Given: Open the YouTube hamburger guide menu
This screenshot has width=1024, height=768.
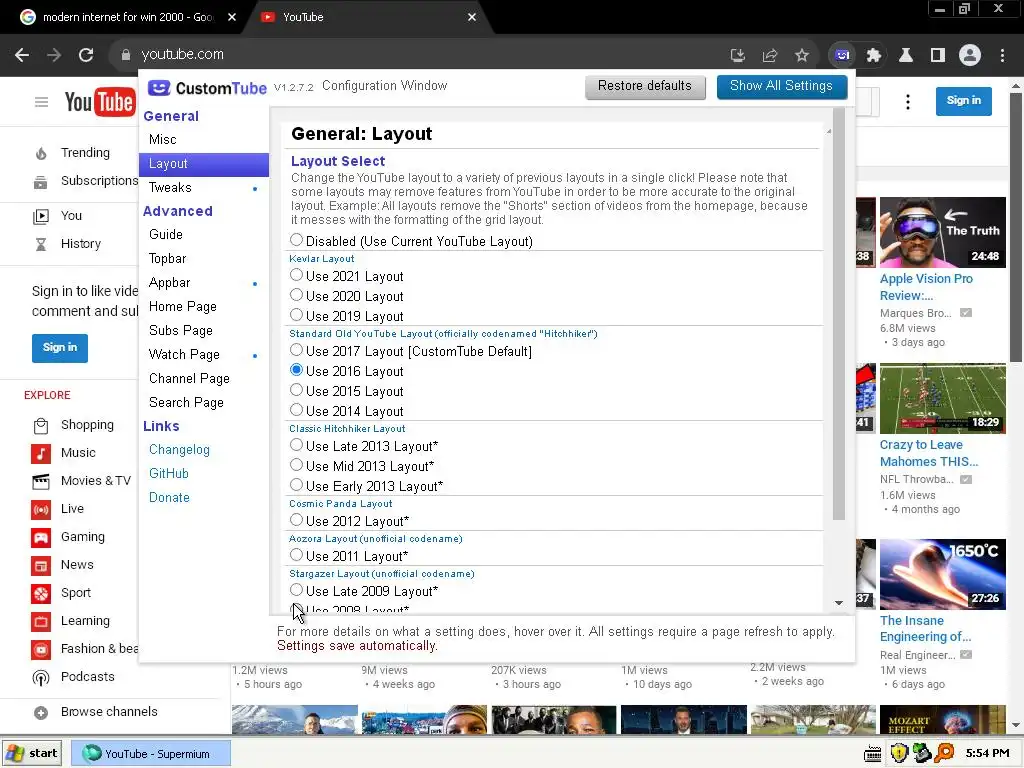Looking at the screenshot, I should coord(41,102).
